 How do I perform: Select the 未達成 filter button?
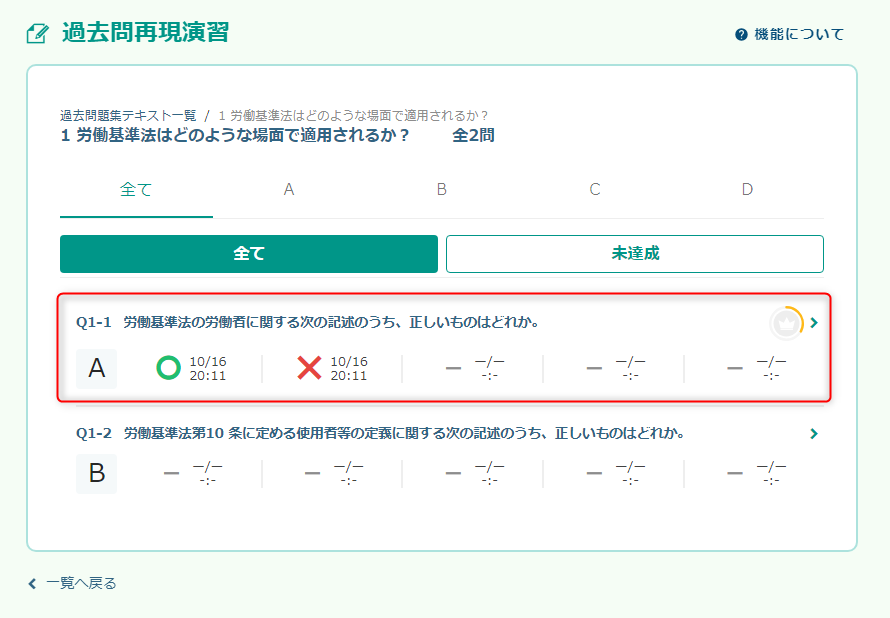coord(635,254)
